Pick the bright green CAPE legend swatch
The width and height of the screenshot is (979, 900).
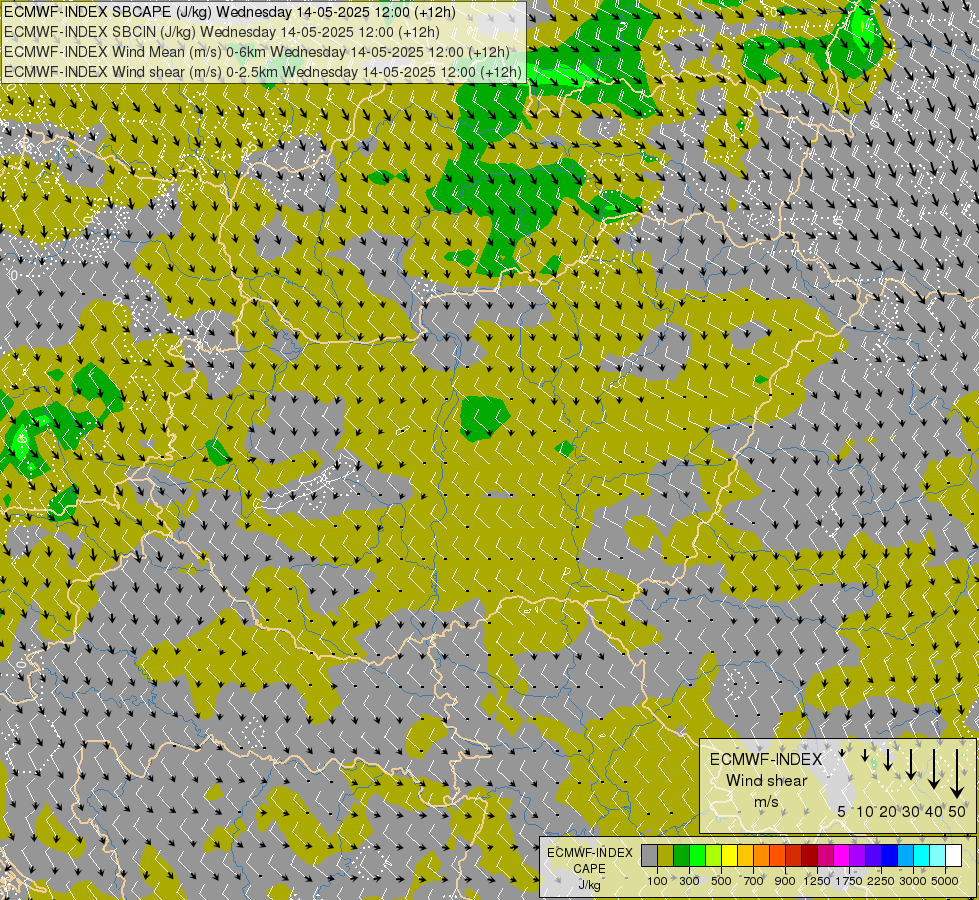[x=697, y=855]
